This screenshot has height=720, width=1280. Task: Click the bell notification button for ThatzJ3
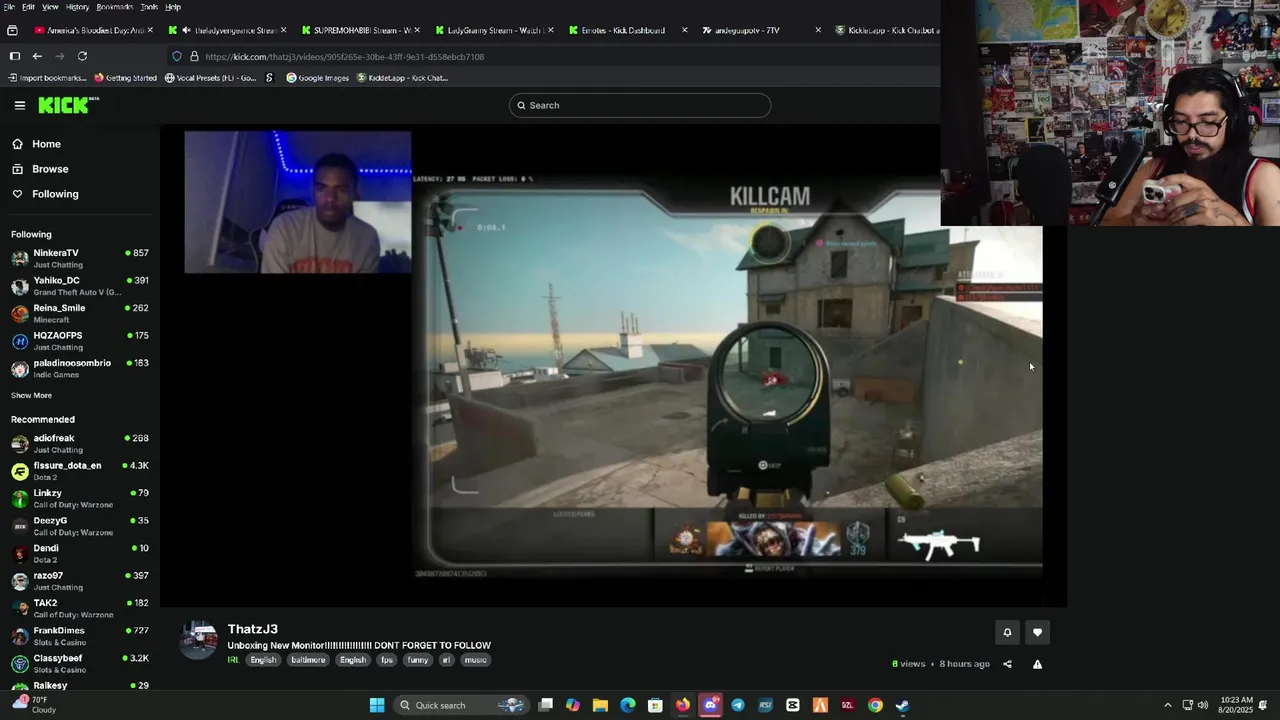pos(1007,632)
